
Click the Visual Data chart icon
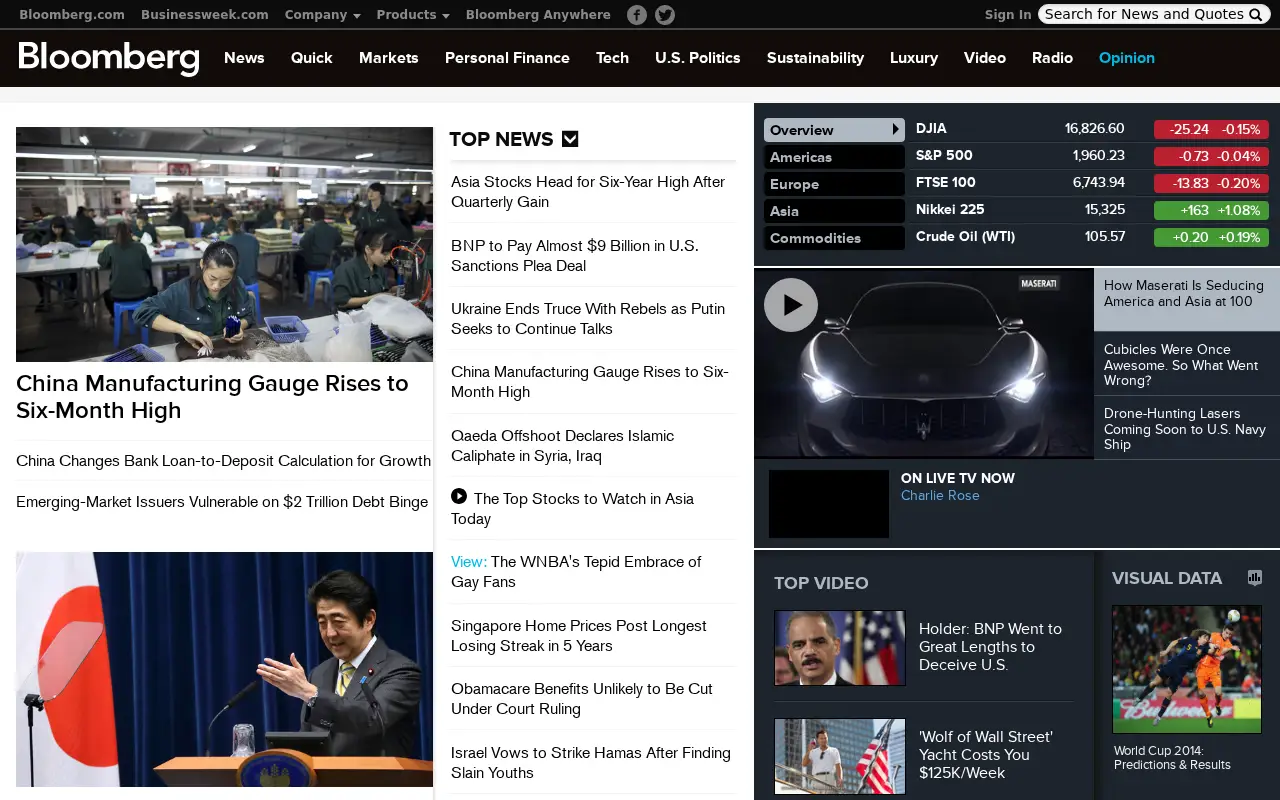coord(1255,578)
